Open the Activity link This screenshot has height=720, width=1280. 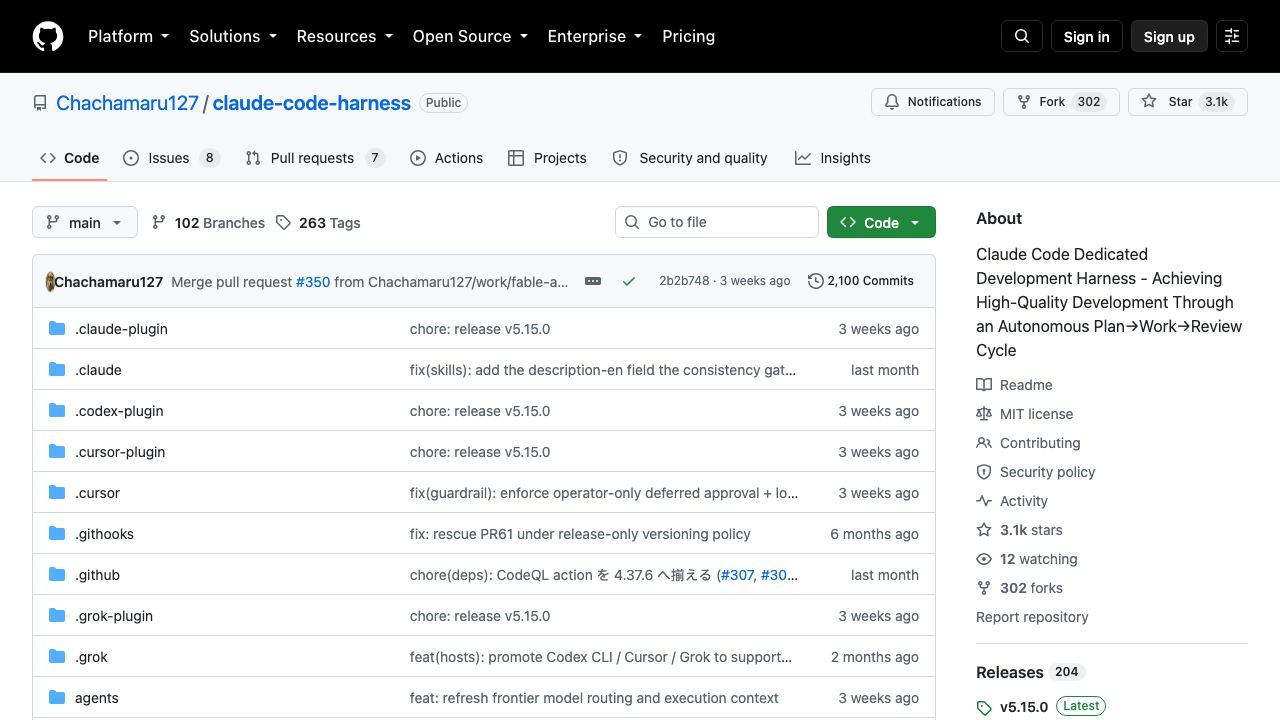pos(1012,501)
